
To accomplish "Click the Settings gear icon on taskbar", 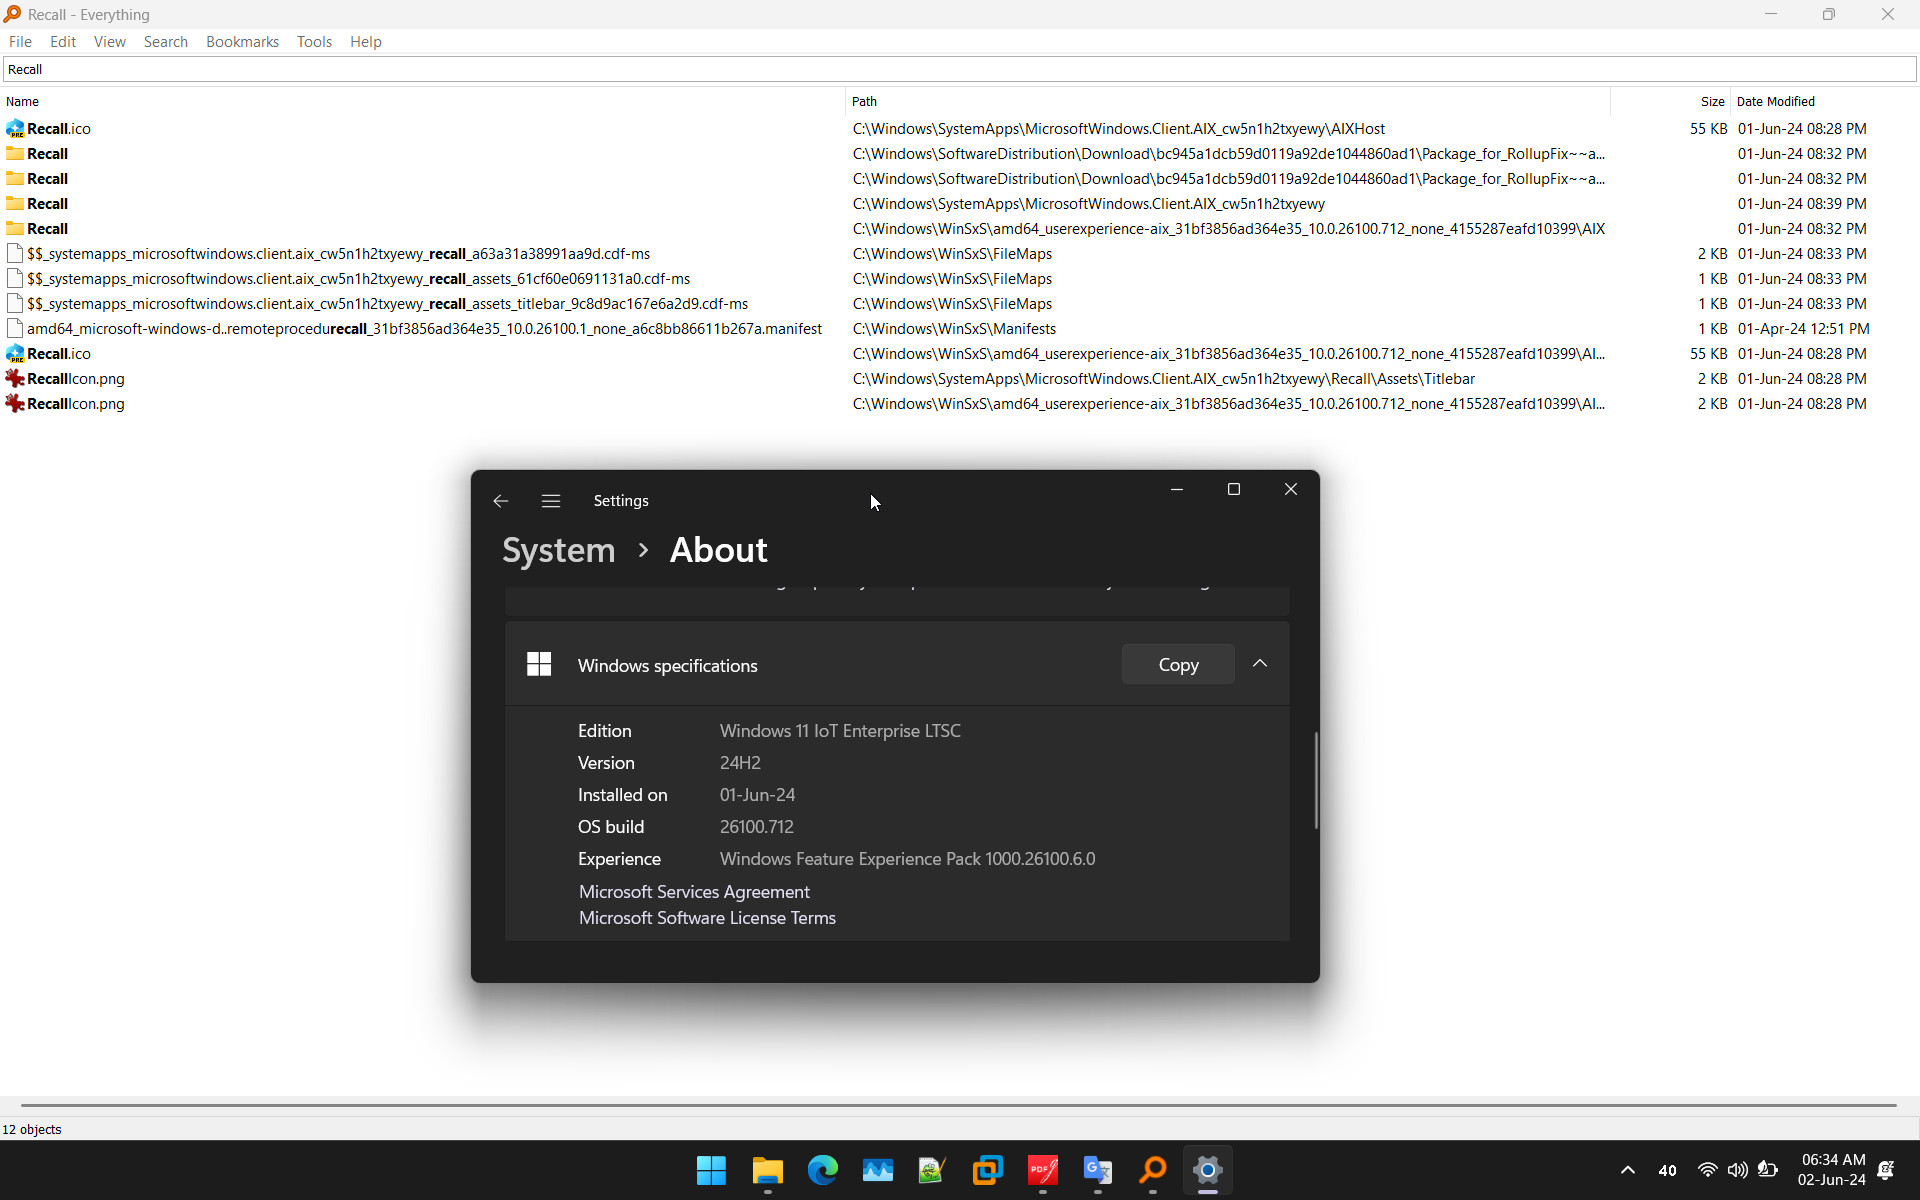I will (x=1207, y=1170).
